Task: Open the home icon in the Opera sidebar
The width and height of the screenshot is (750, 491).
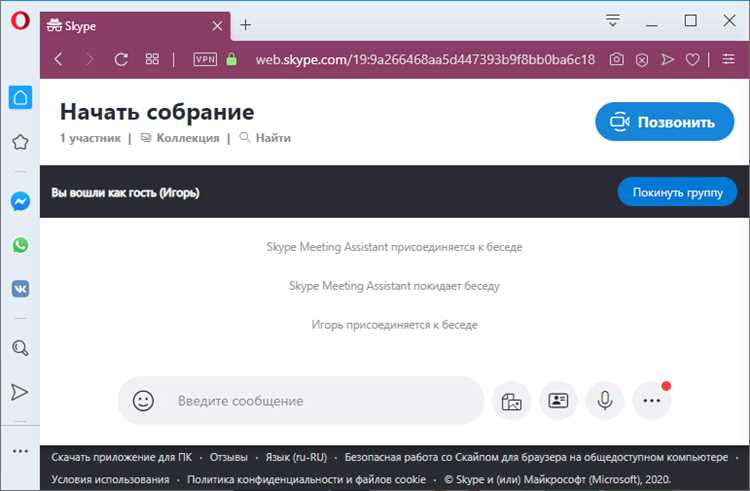Action: 21,98
